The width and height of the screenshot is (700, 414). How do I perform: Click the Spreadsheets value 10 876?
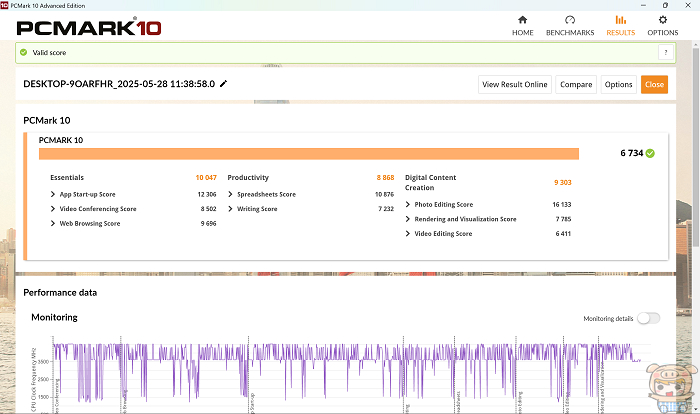point(384,194)
